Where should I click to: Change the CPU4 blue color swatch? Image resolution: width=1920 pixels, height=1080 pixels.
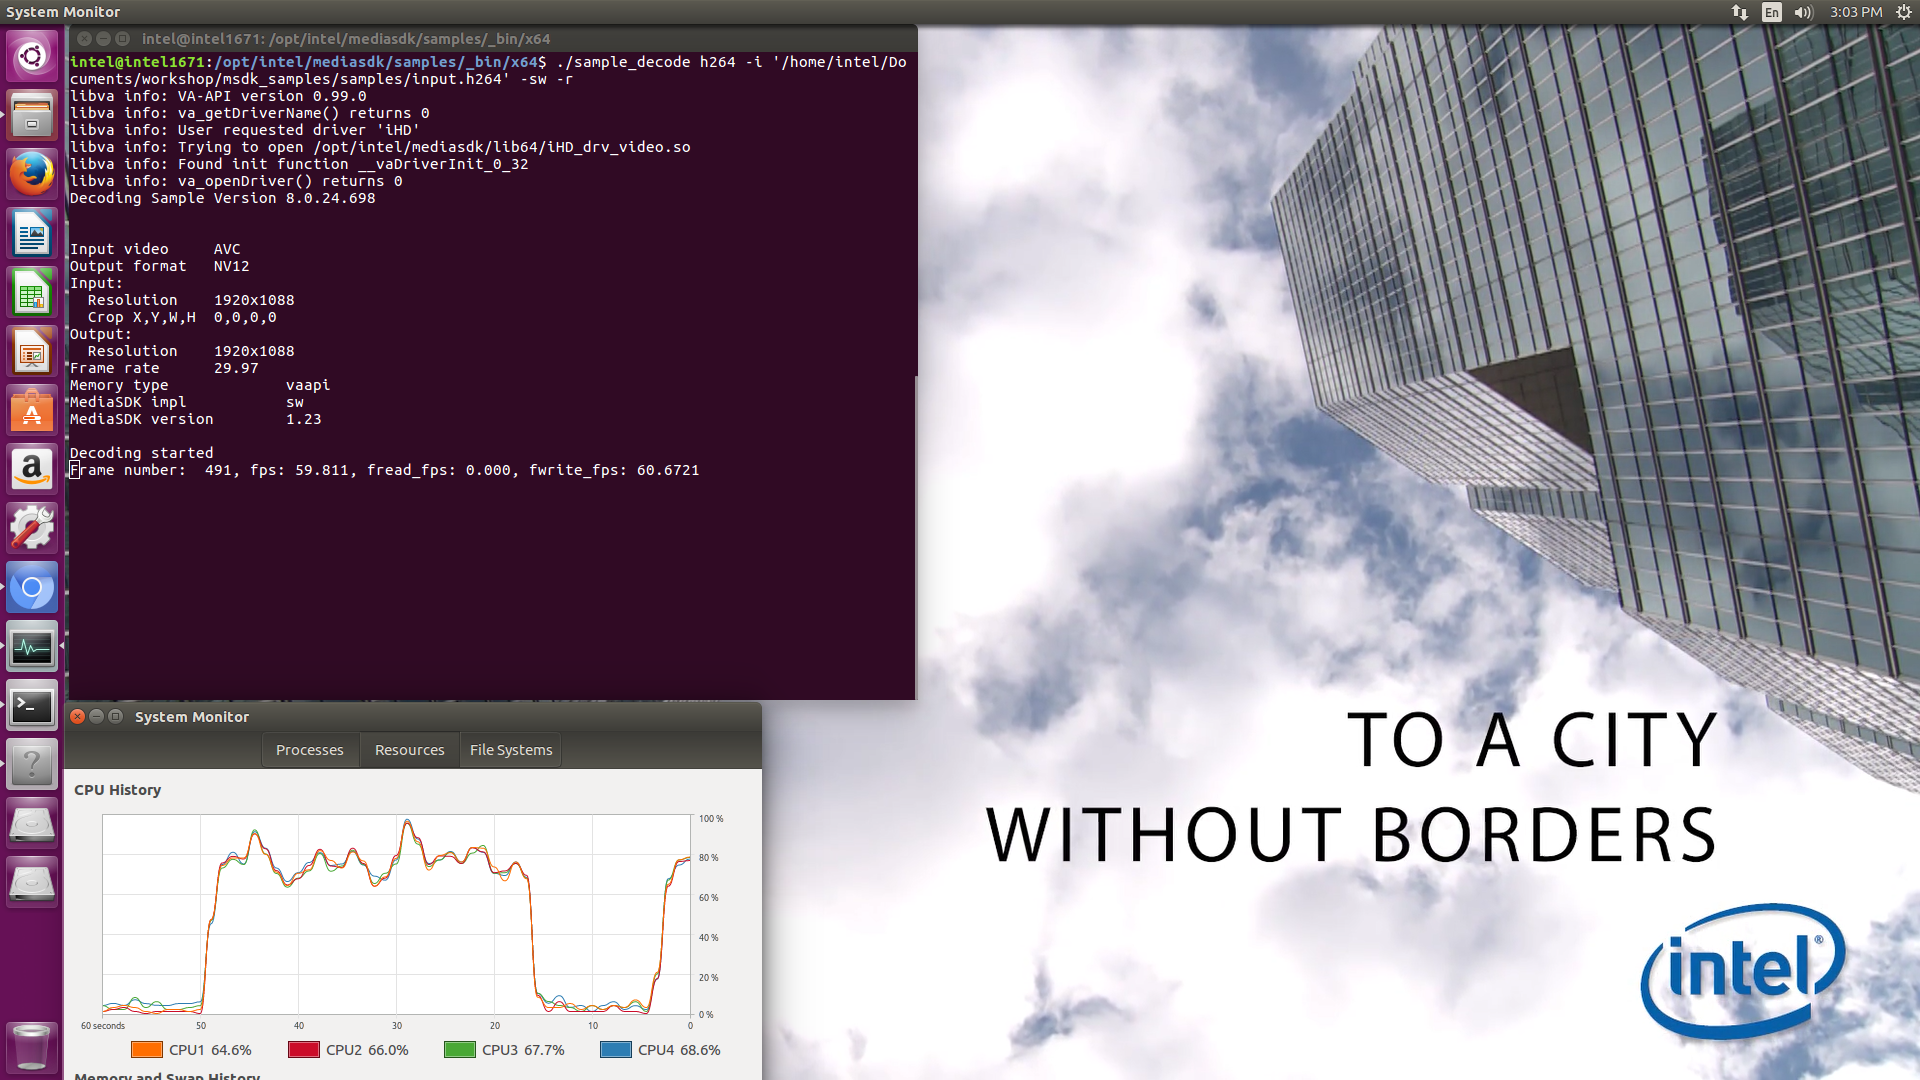click(616, 1050)
